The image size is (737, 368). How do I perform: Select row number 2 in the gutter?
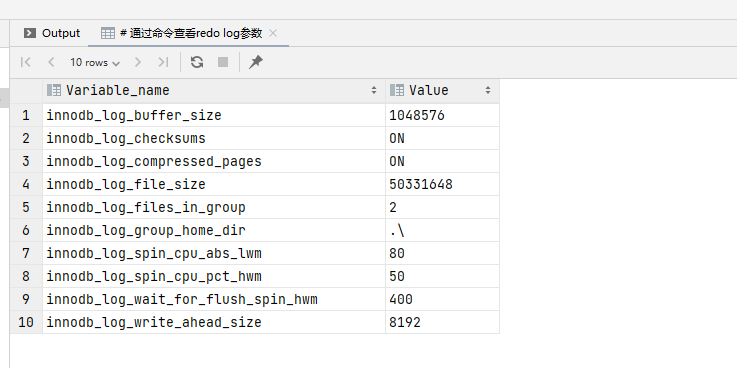click(x=26, y=138)
